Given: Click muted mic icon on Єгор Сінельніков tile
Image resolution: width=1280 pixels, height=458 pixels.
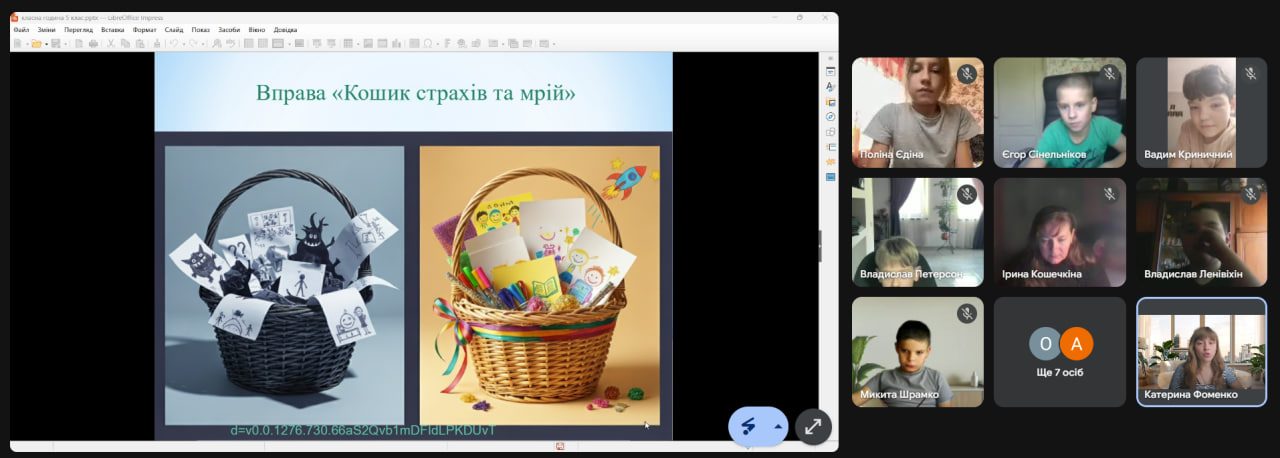Looking at the screenshot, I should (1108, 74).
